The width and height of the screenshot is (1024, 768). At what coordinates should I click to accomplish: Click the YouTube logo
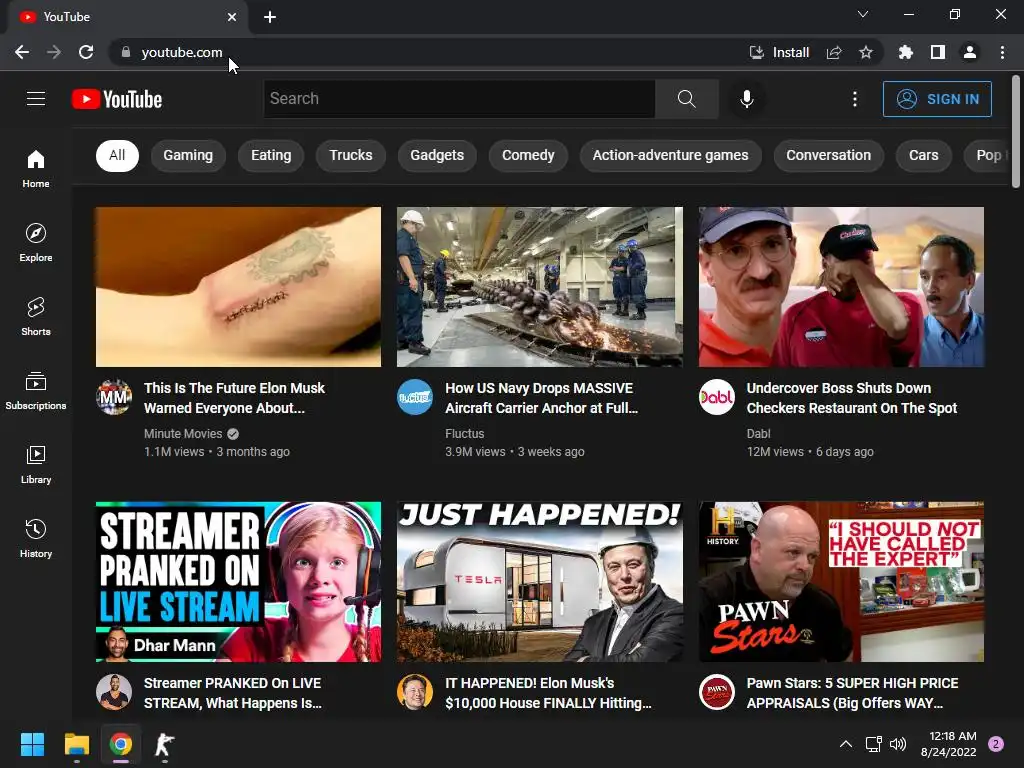117,99
